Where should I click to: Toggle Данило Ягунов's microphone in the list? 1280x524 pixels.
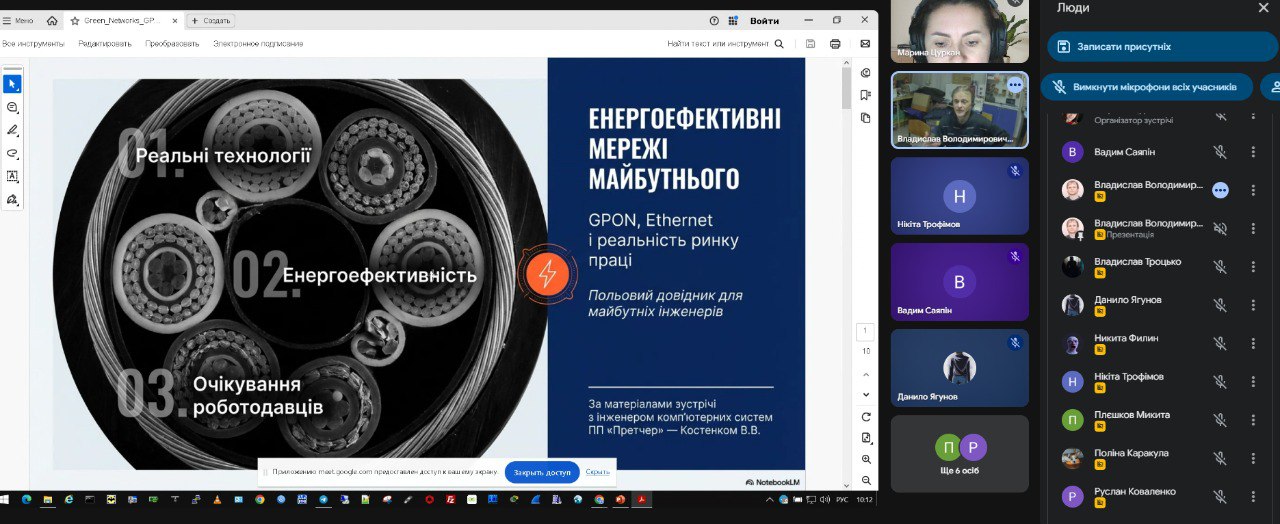coord(1220,305)
